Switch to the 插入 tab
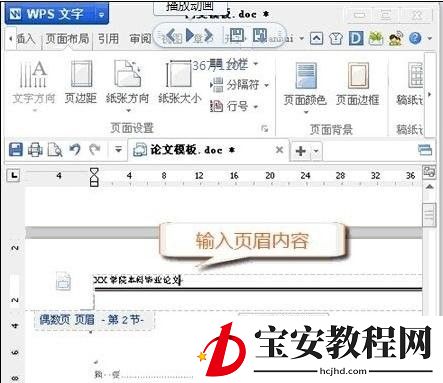 click(25, 39)
